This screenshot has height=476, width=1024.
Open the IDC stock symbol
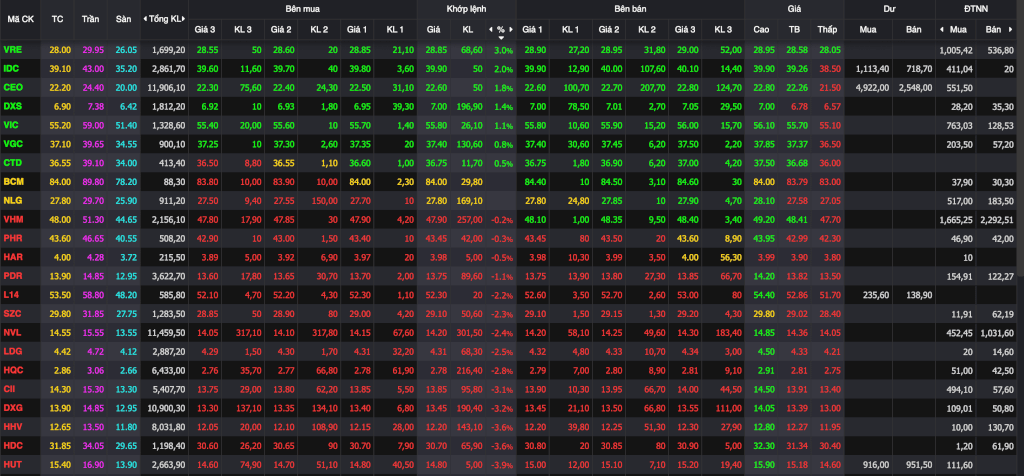coord(11,68)
